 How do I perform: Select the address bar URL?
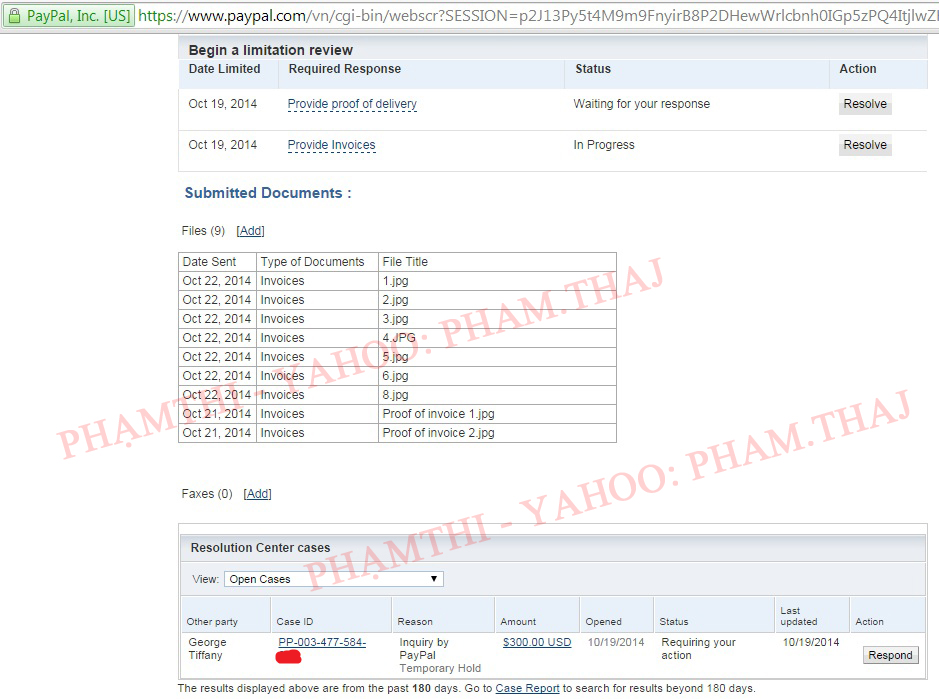pos(538,16)
